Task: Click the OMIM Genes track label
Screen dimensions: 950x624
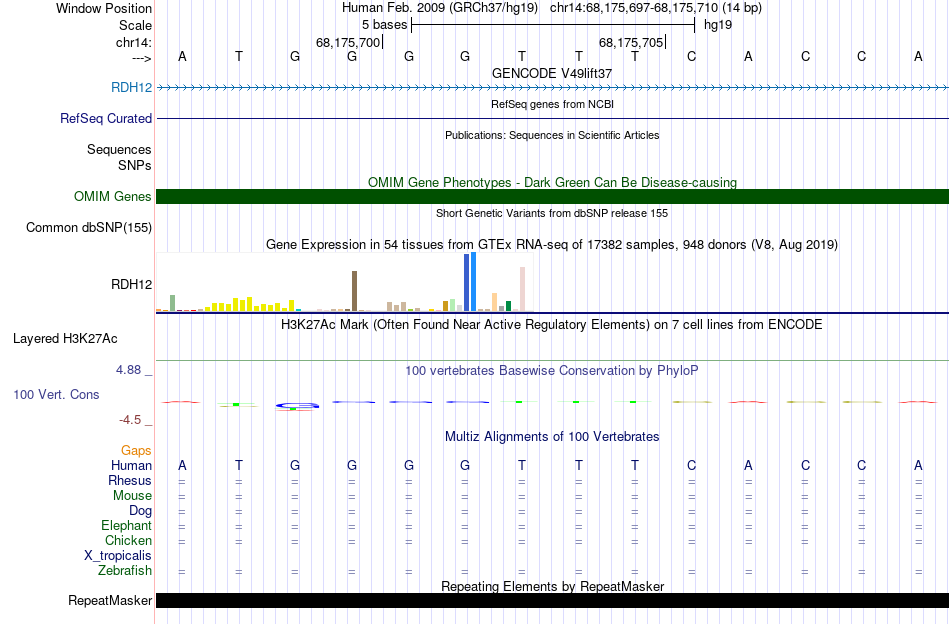Action: [x=113, y=196]
